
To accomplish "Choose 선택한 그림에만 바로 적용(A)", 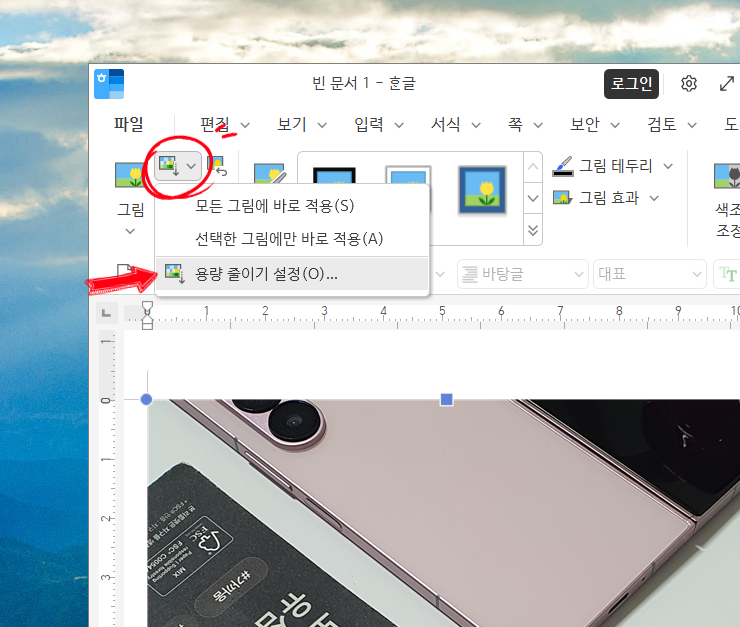I will click(292, 239).
